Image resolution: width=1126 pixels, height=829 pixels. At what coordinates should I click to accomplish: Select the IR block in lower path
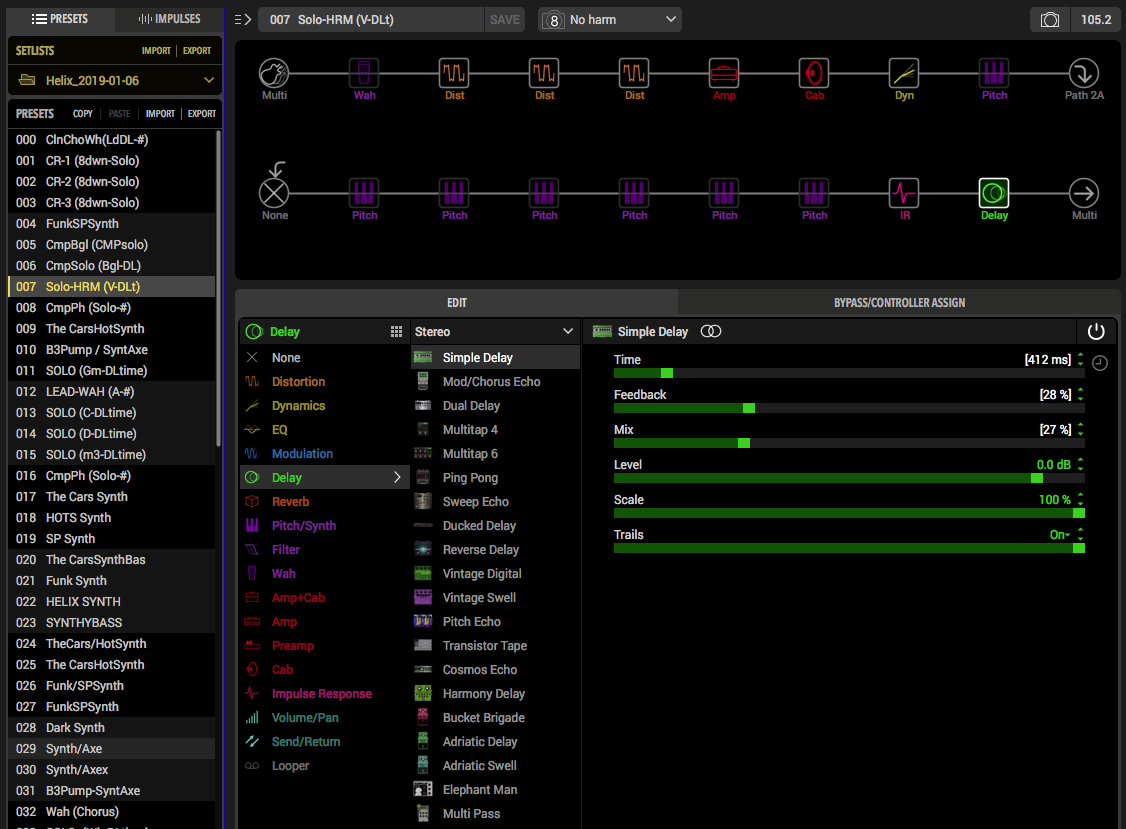[x=904, y=193]
